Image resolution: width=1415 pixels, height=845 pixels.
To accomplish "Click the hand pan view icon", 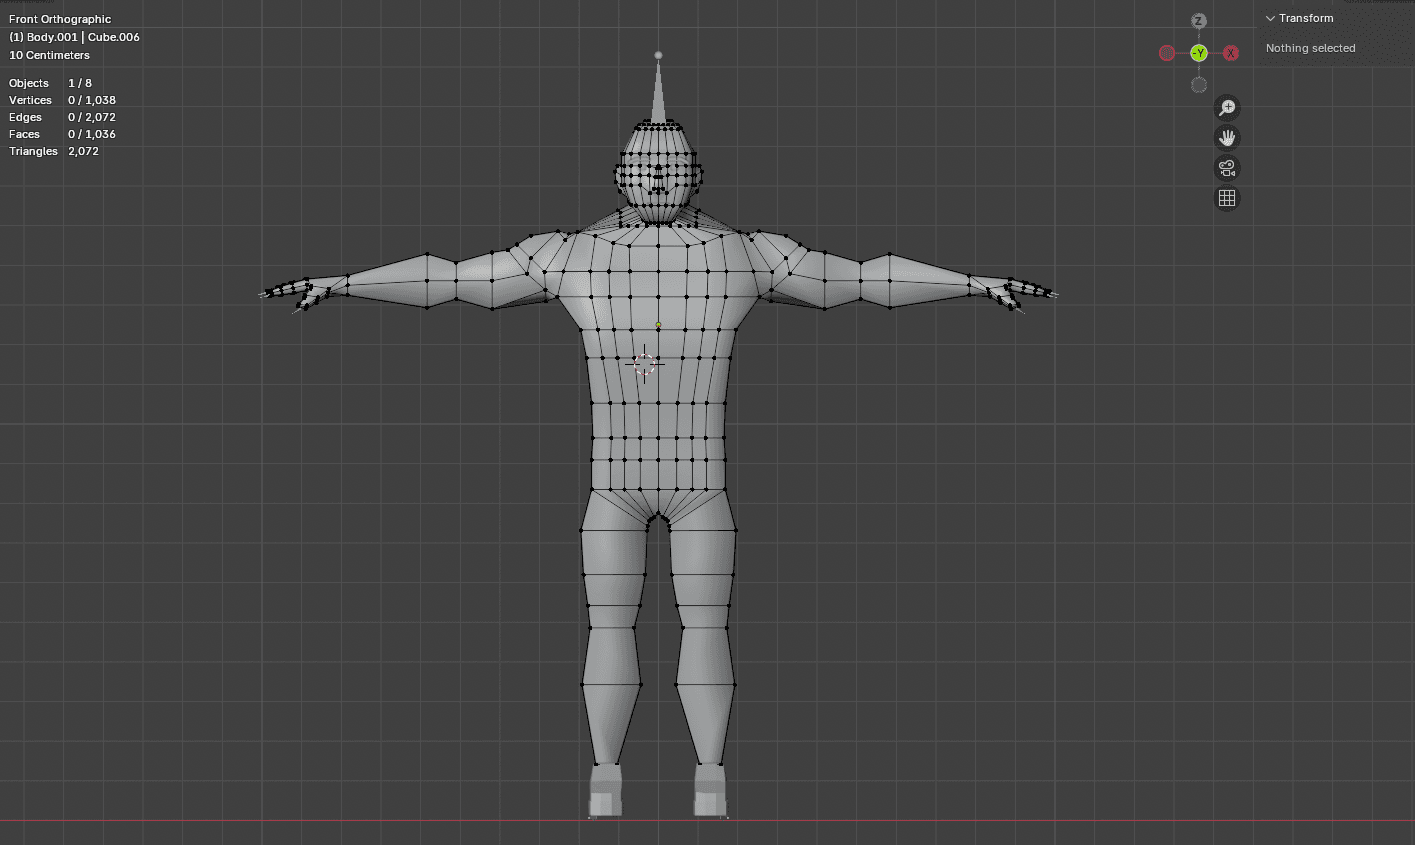I will pos(1227,138).
